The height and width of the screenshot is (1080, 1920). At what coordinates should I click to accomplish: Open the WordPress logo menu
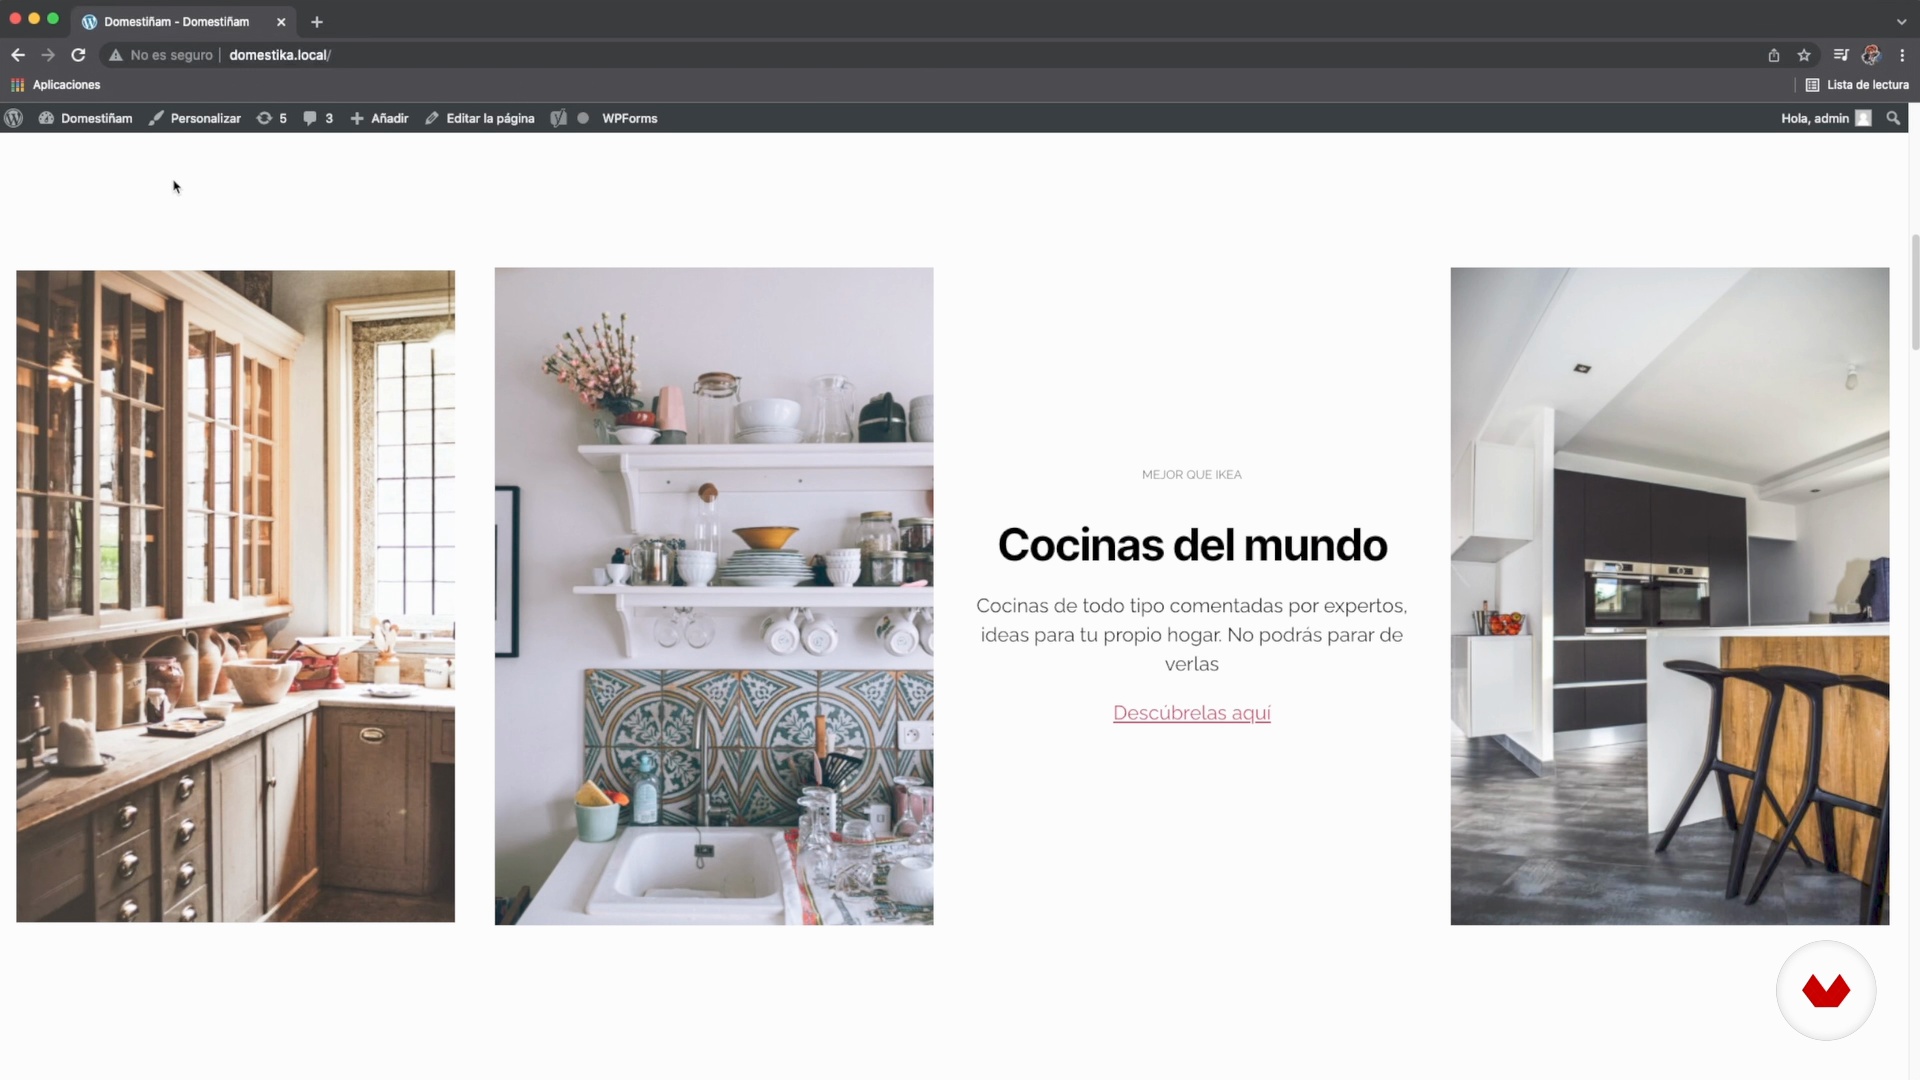click(14, 118)
